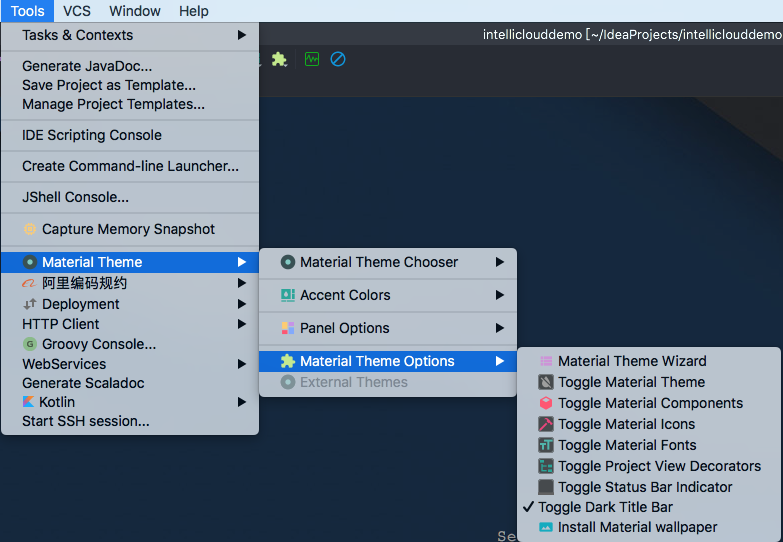Click the Groovy Console green G icon
This screenshot has width=783, height=542.
tap(30, 344)
